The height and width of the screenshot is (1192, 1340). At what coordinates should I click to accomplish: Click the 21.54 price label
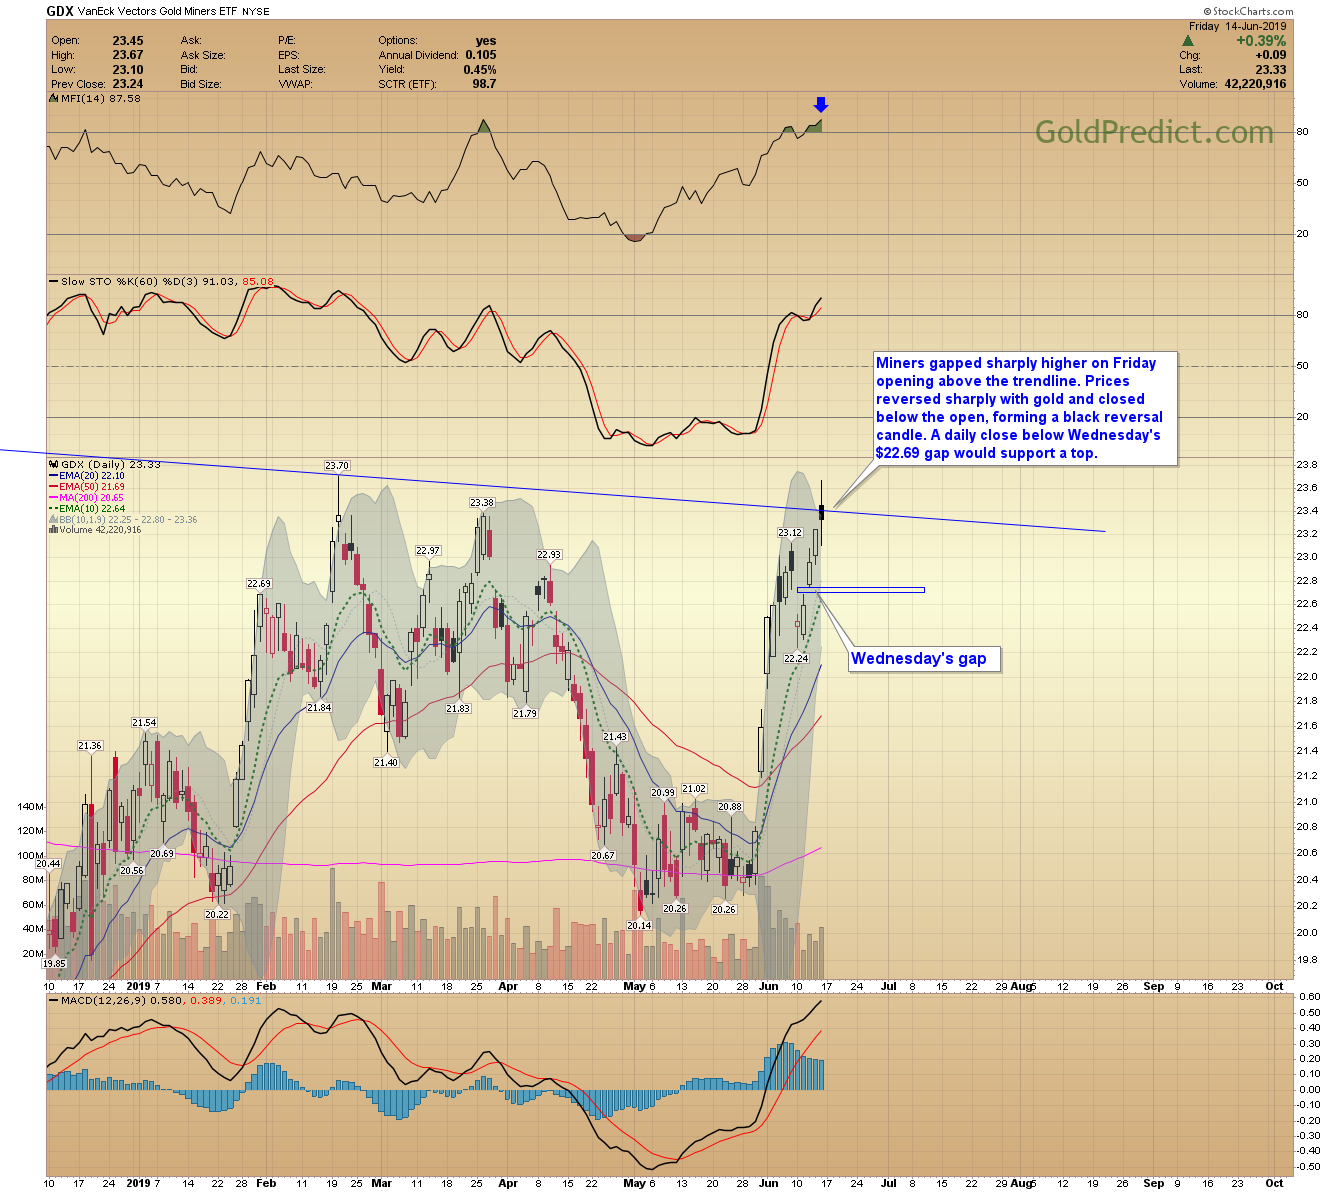tap(144, 723)
